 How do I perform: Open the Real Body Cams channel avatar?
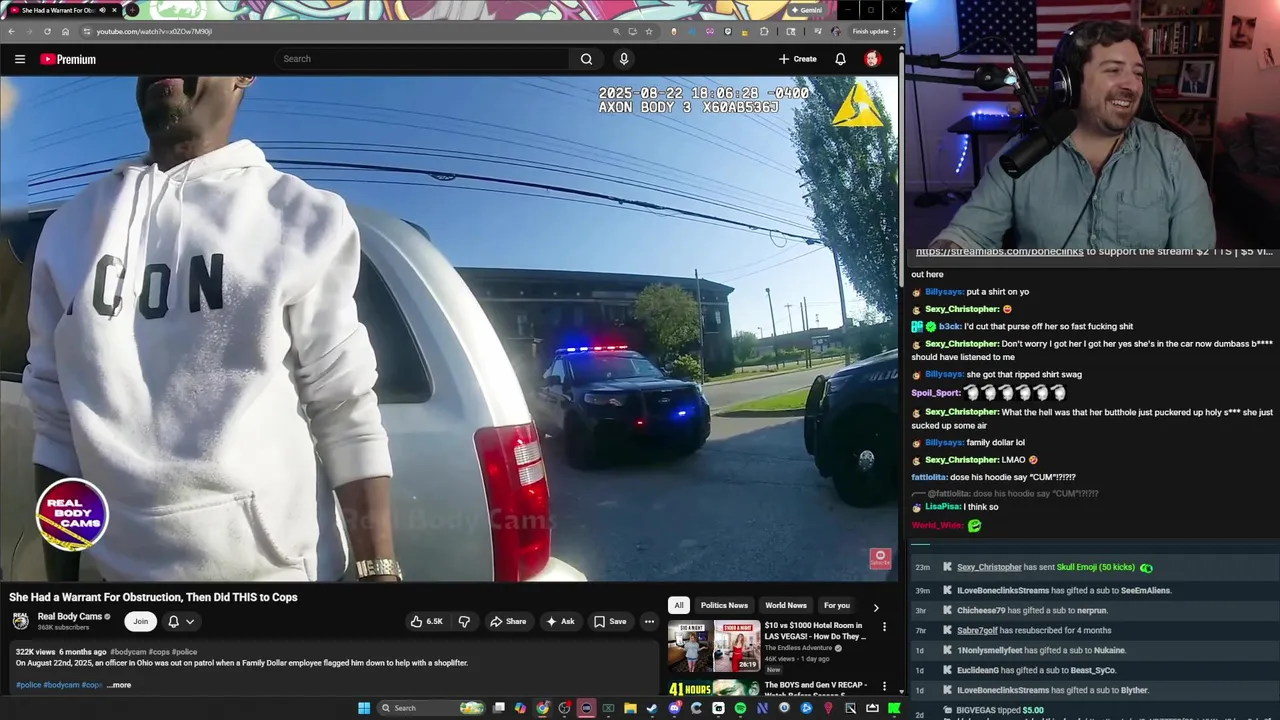click(21, 621)
